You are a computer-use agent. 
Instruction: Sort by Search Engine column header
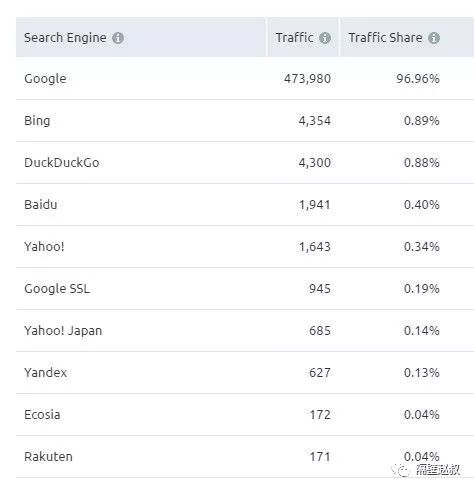(x=65, y=38)
